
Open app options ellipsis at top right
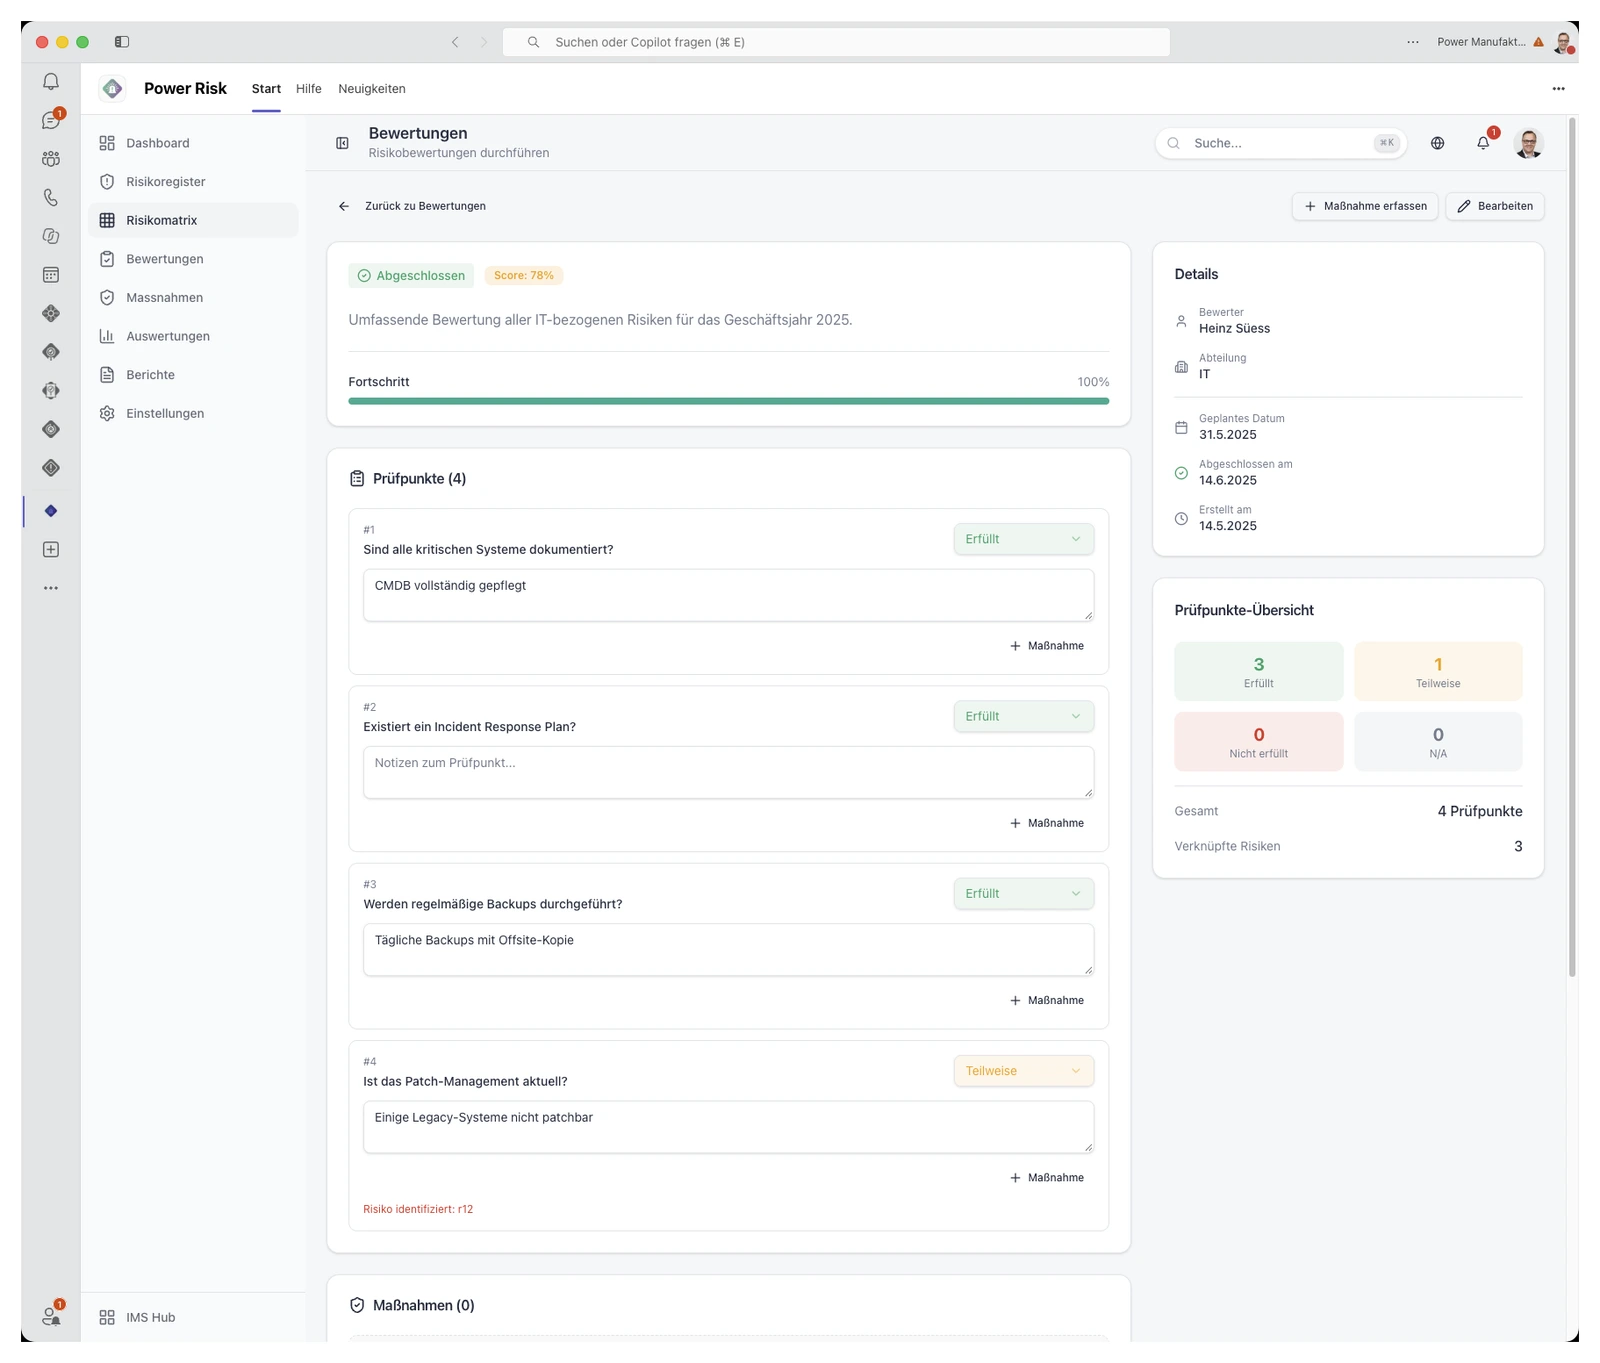pos(1558,88)
